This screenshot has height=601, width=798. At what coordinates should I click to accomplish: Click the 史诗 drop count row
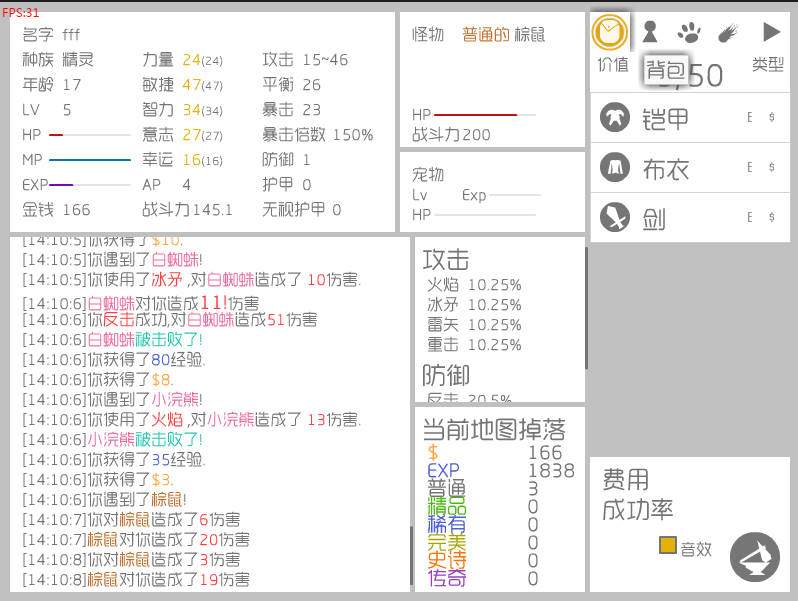coord(482,561)
